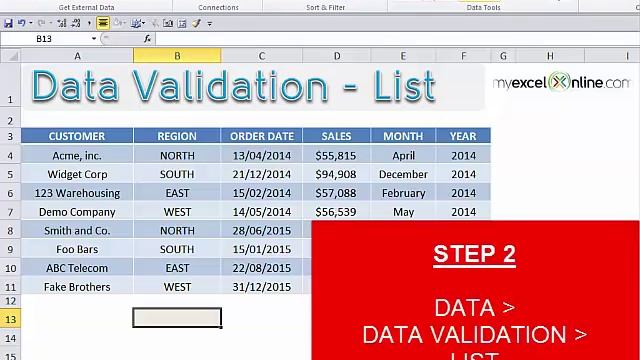Screen dimensions: 640x360
Task: Click the REGION header cell
Action: pos(177,136)
